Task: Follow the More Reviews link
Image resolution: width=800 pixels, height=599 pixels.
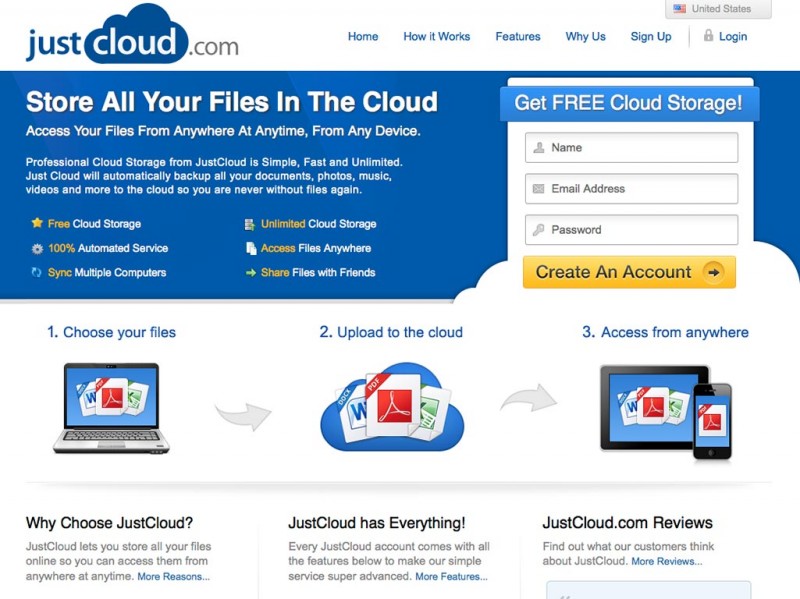Action: point(667,561)
